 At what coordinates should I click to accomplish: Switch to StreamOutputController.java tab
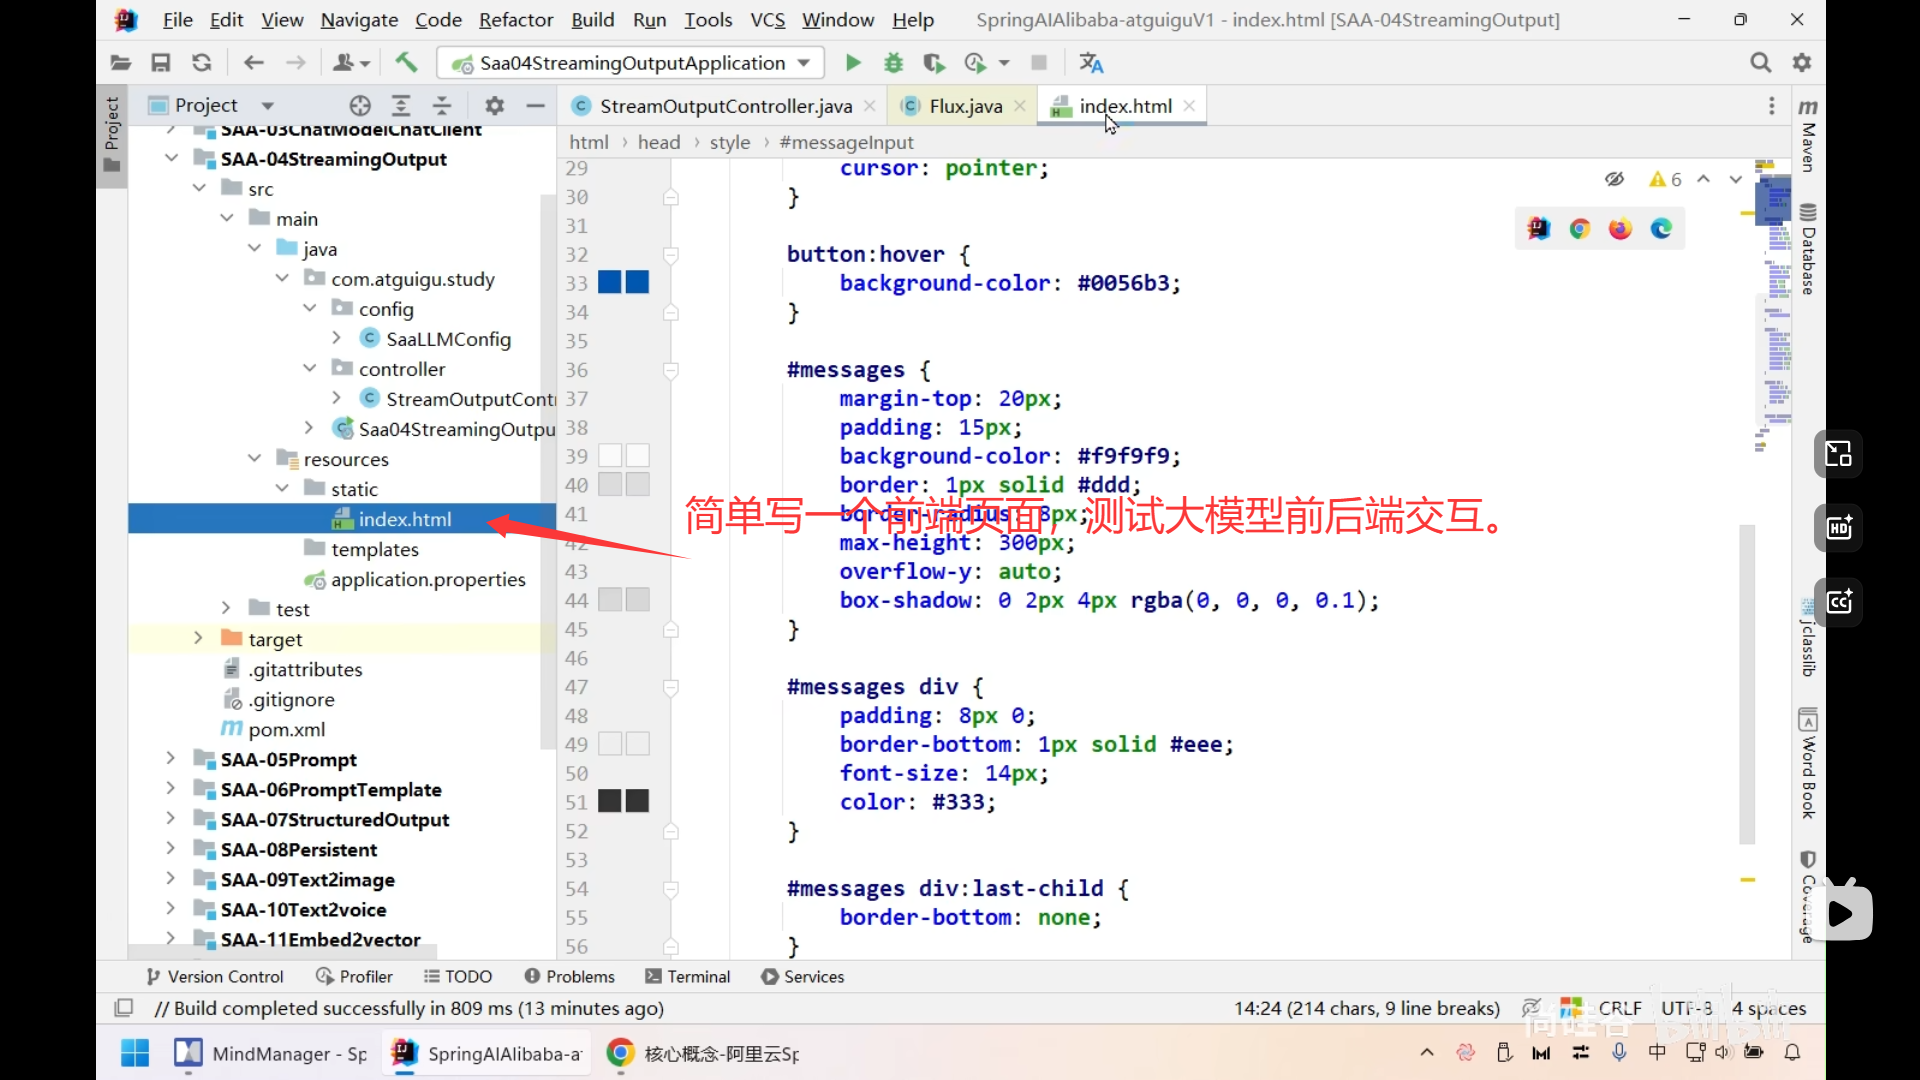pos(725,106)
